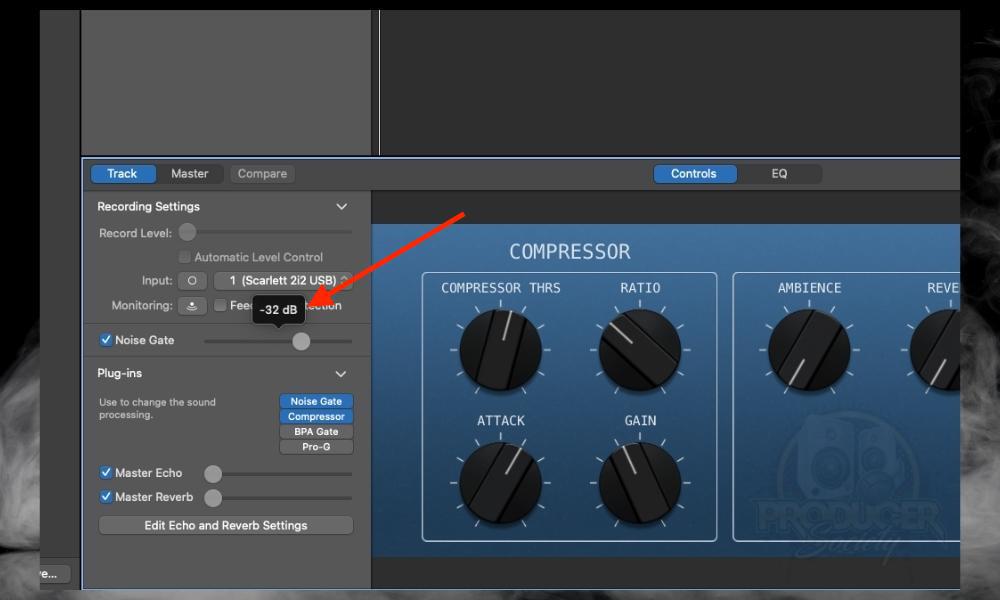Enable Automatic Level Control checkbox
The height and width of the screenshot is (600, 1000).
[x=184, y=257]
